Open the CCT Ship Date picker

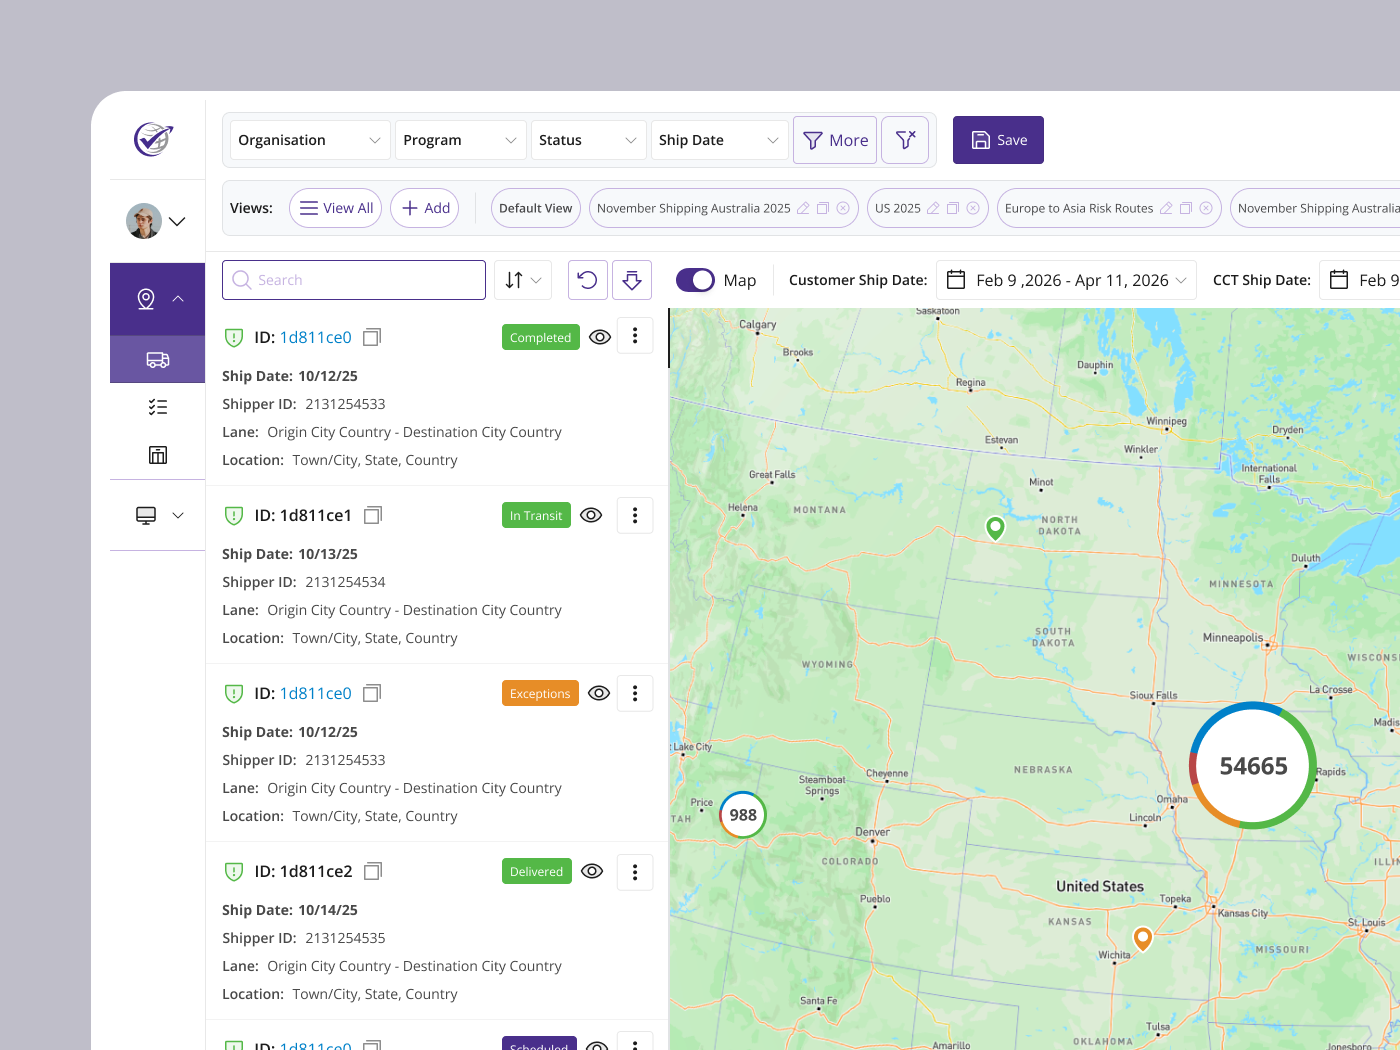tap(1360, 280)
